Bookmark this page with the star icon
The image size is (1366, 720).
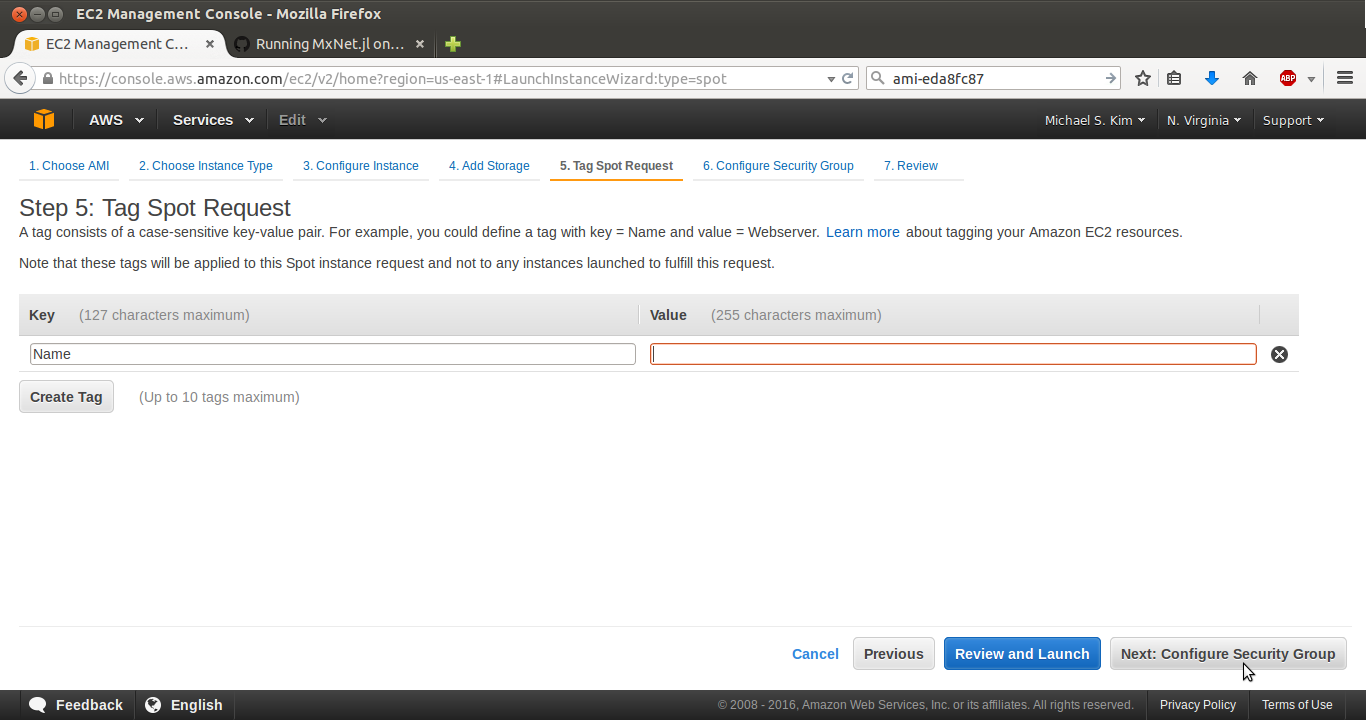1143,78
